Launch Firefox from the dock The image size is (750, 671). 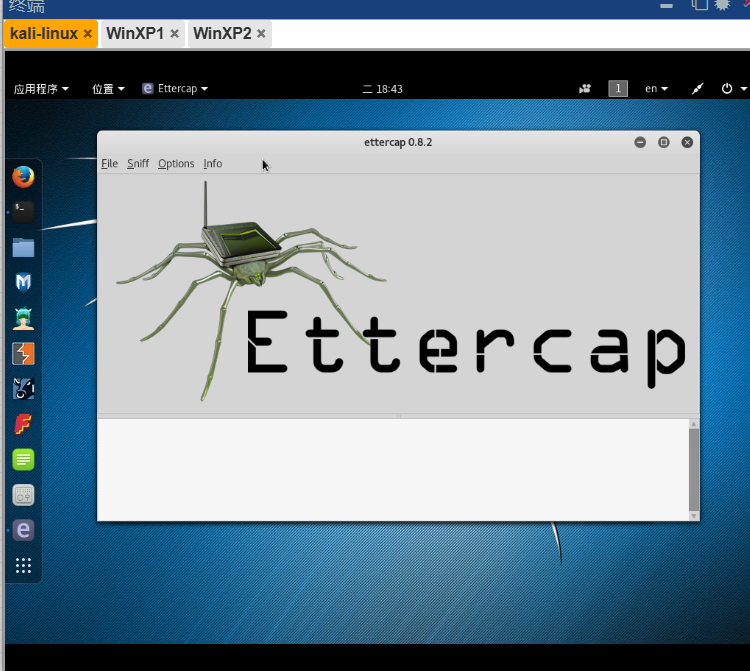coord(23,177)
